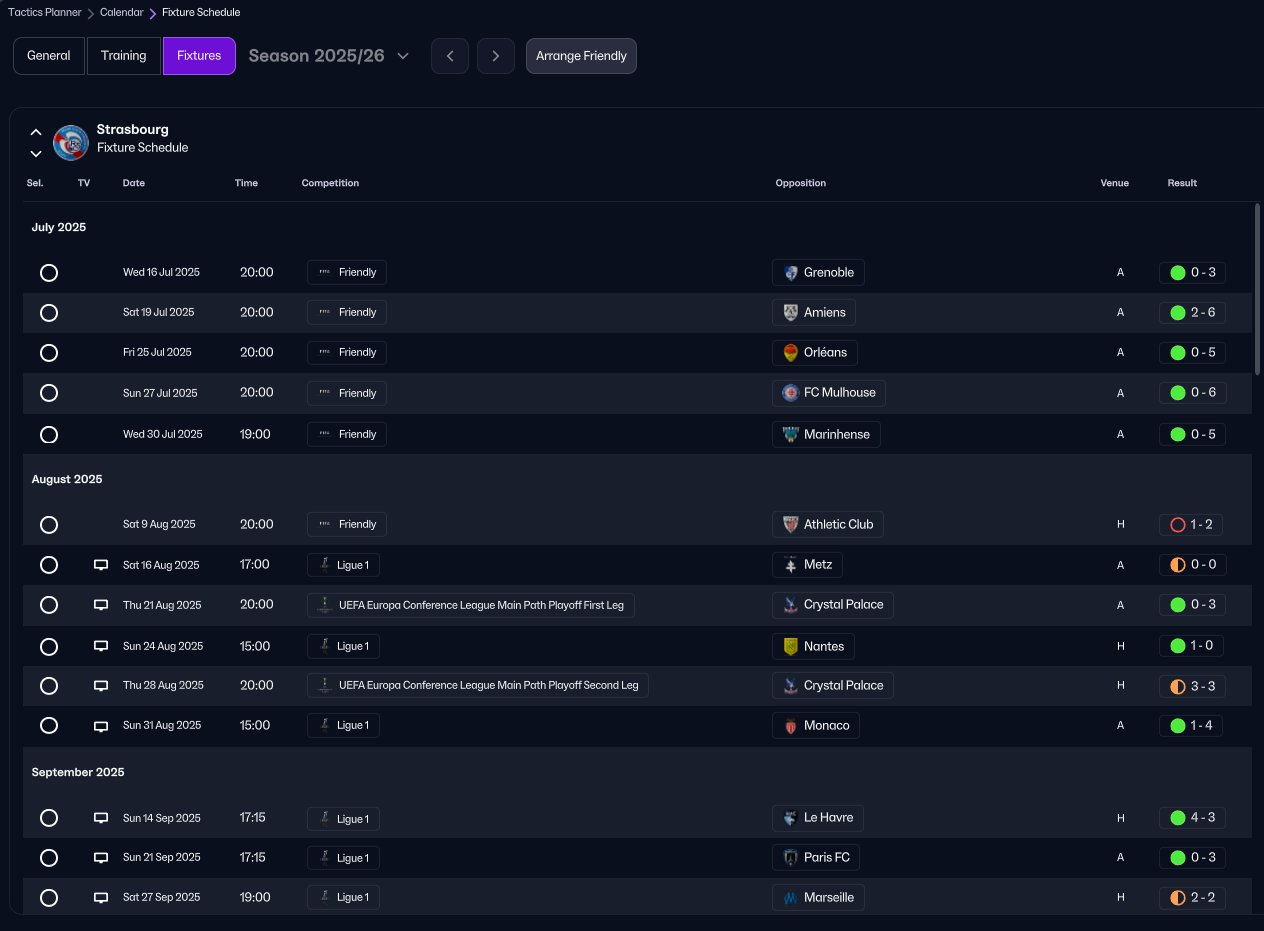
Task: Click the Arrange Friendly button
Action: coord(581,56)
